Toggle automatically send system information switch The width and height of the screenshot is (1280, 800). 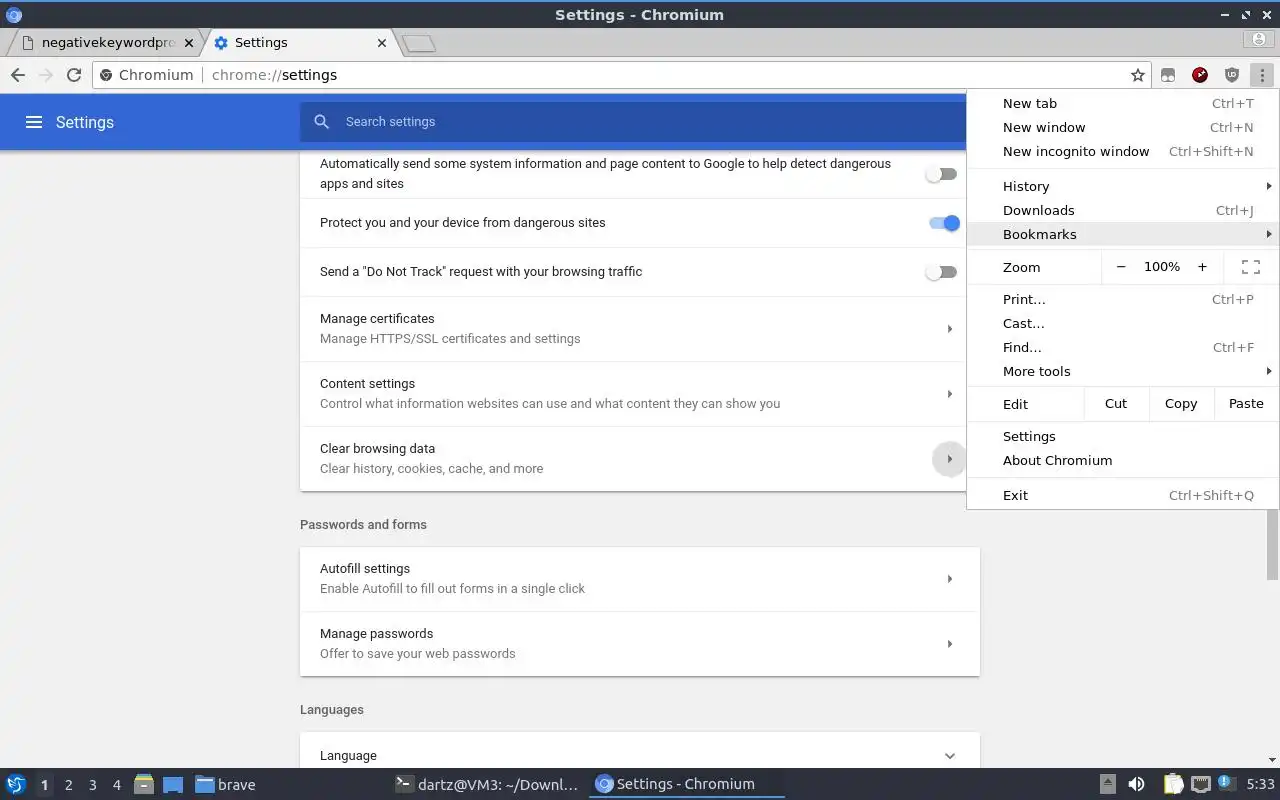941,174
